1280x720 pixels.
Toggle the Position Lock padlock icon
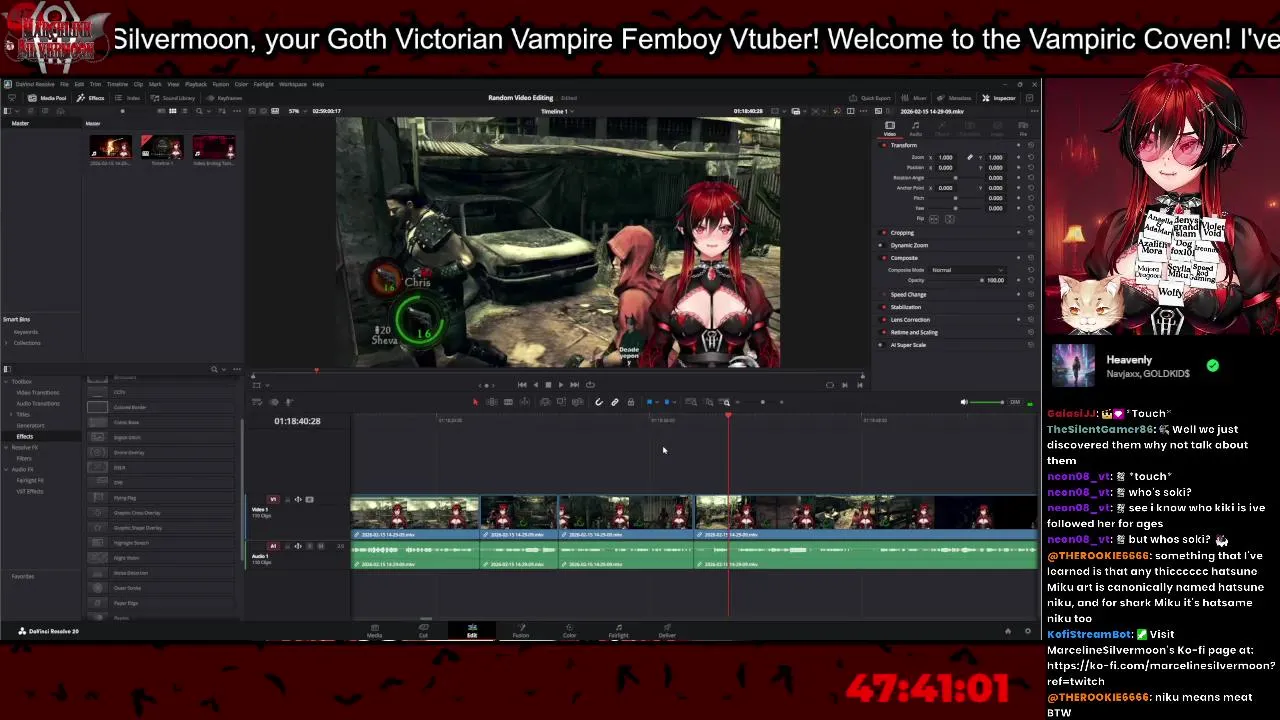click(x=631, y=402)
